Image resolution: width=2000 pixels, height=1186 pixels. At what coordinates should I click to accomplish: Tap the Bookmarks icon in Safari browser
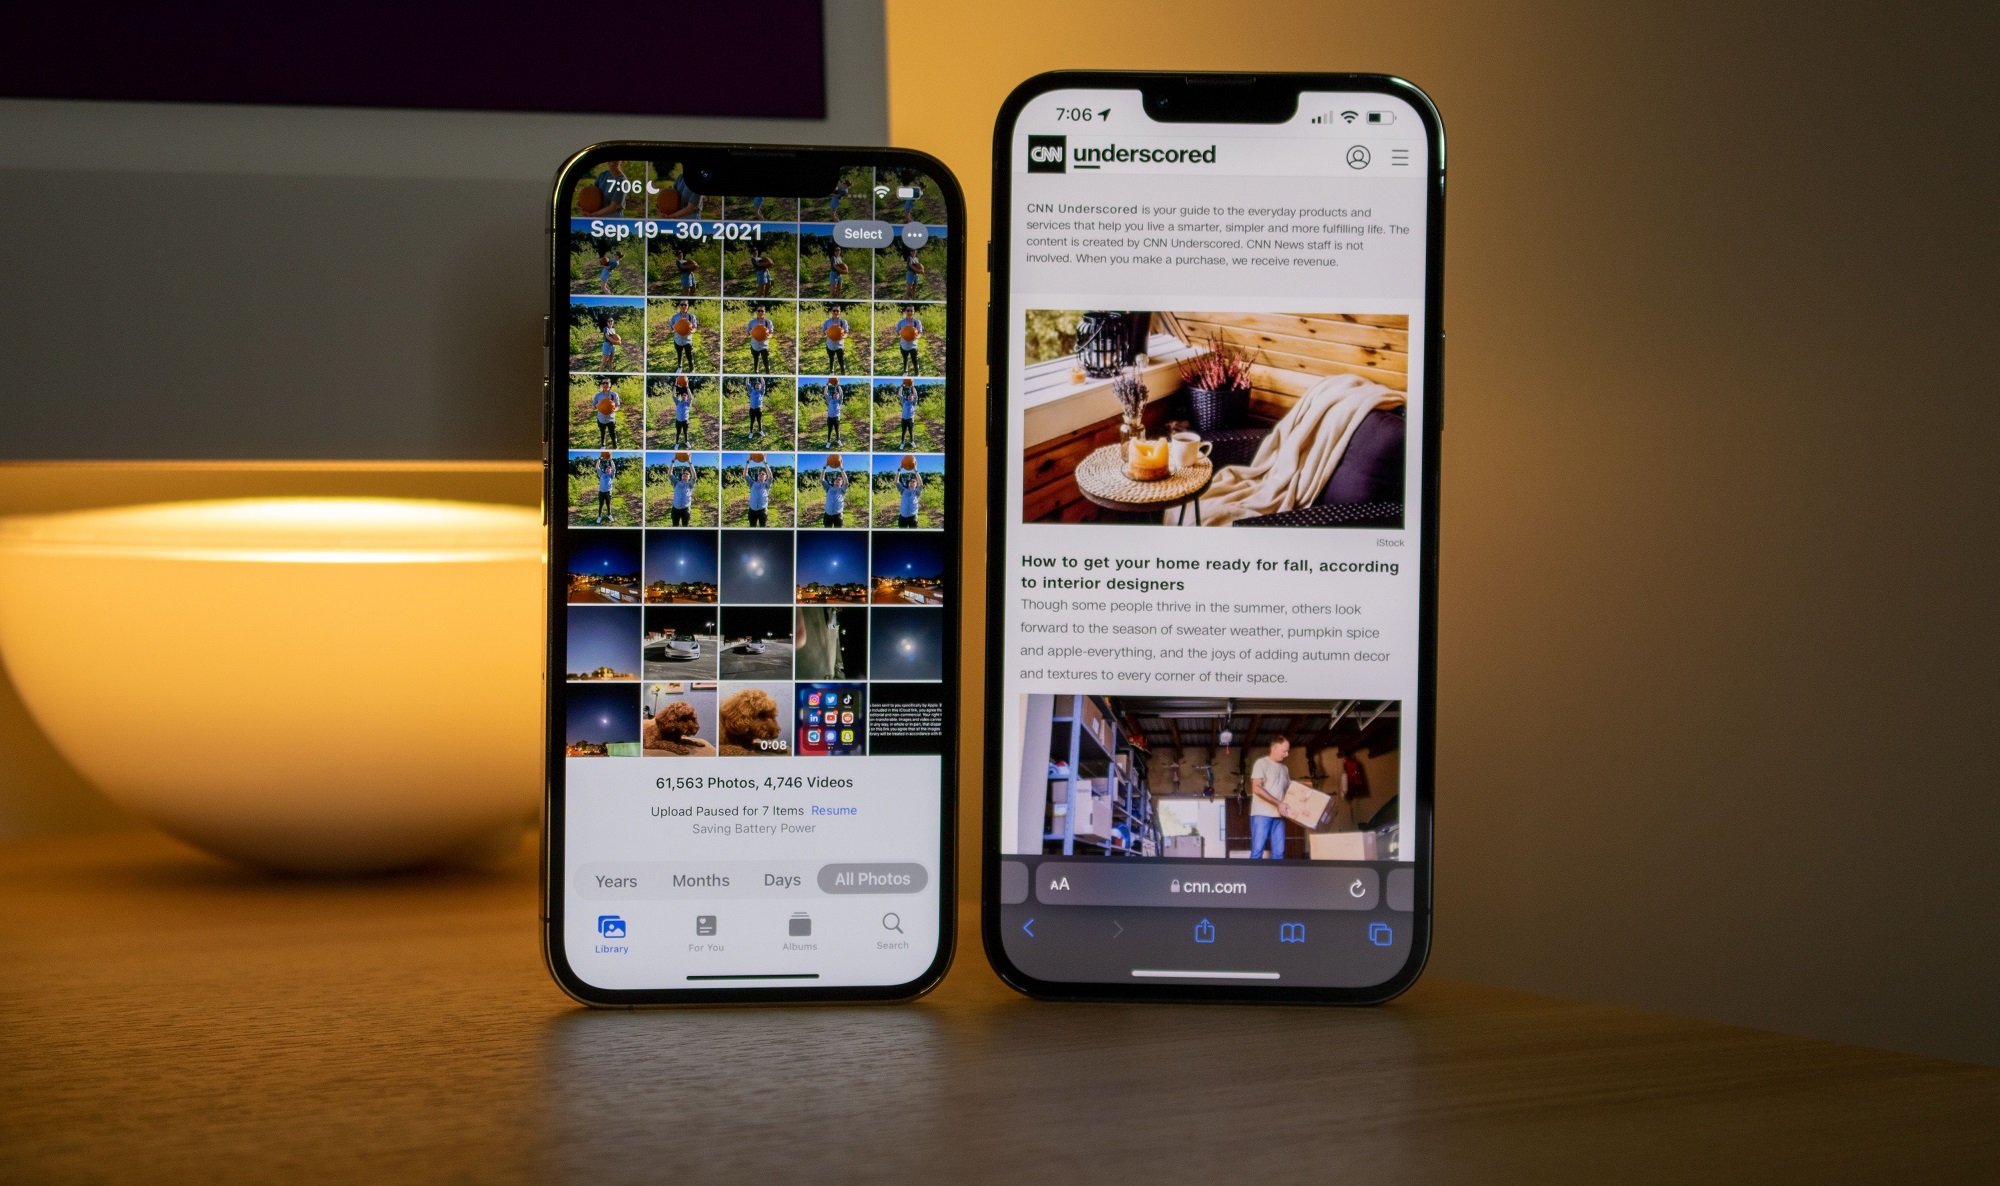pyautogui.click(x=1293, y=932)
